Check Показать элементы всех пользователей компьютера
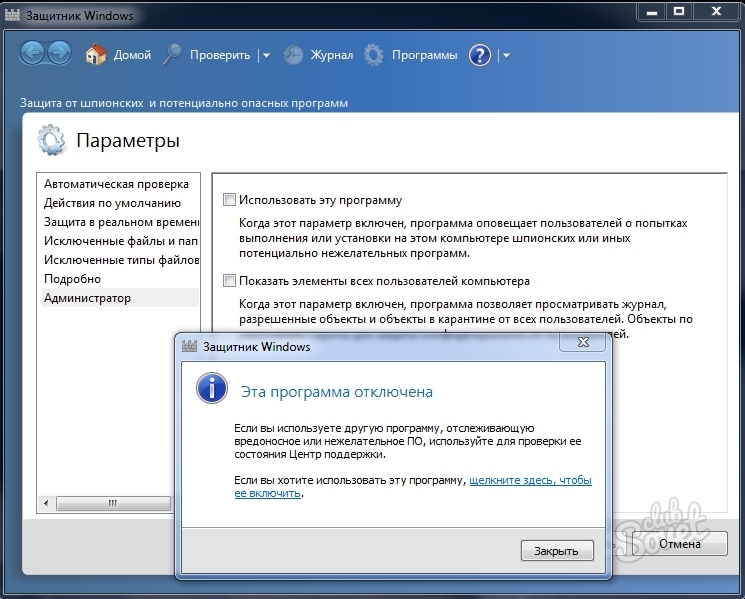745x599 pixels. click(x=229, y=281)
